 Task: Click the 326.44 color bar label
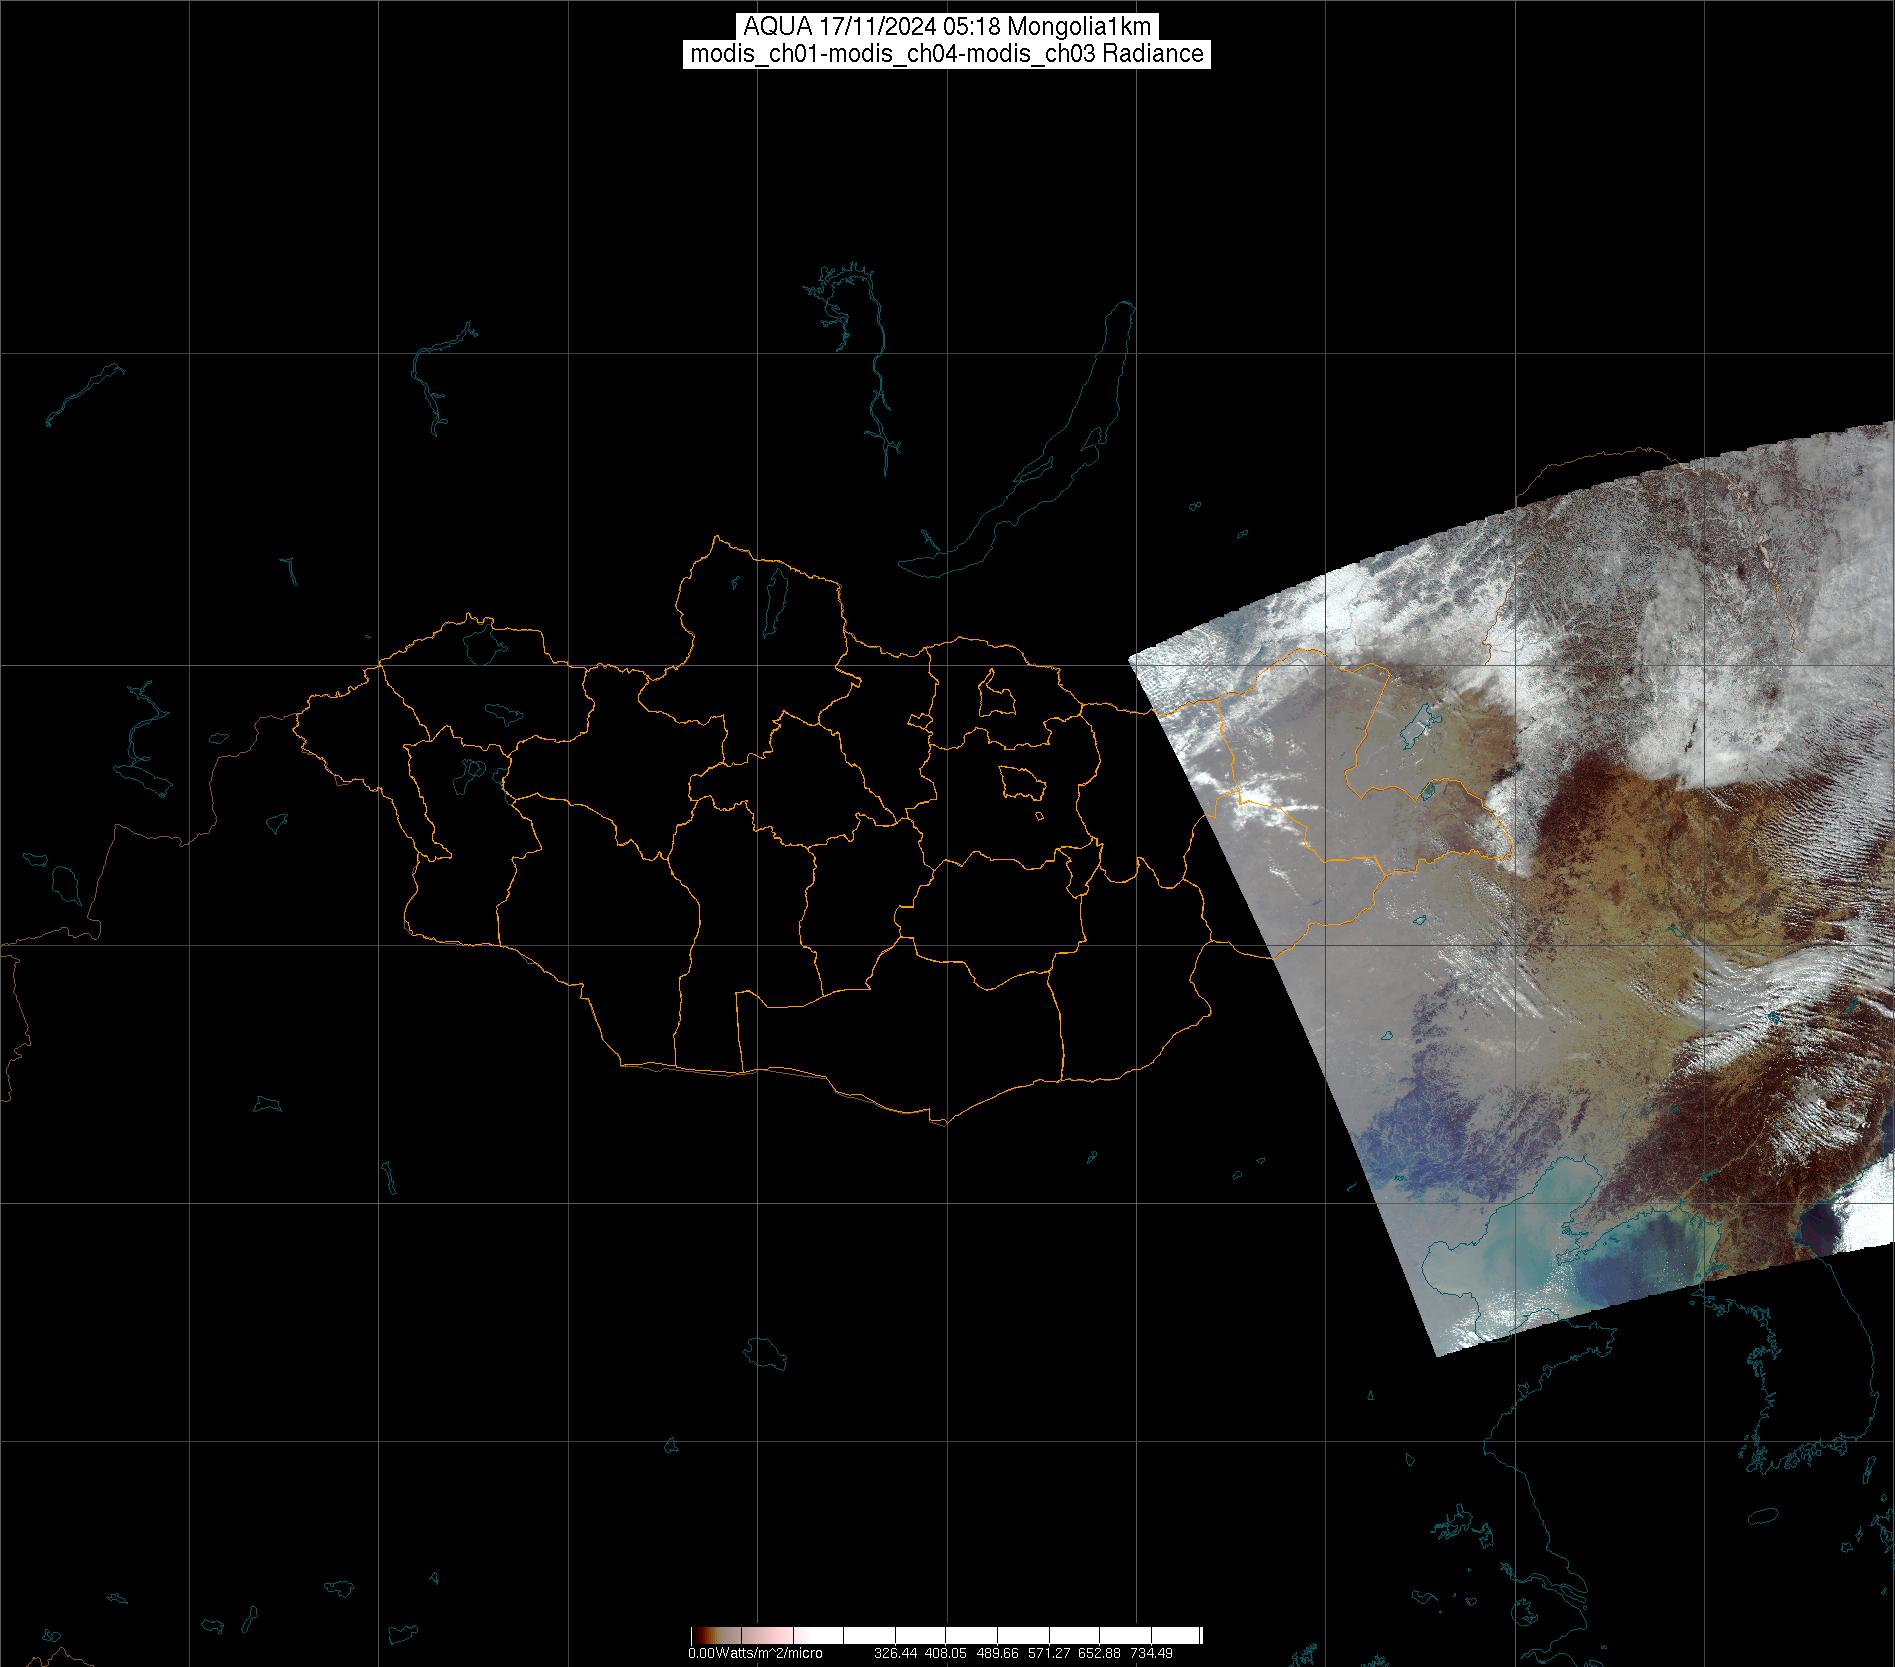(895, 1653)
